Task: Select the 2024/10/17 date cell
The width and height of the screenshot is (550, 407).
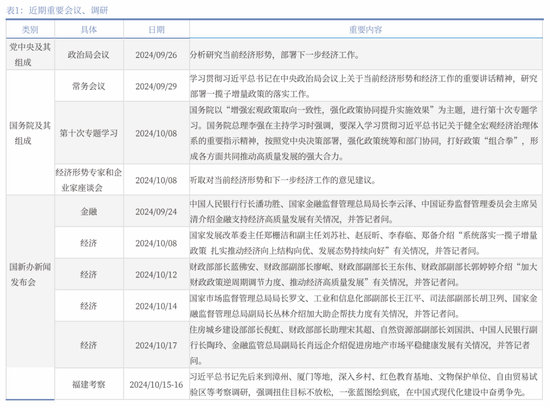Action: coord(156,345)
